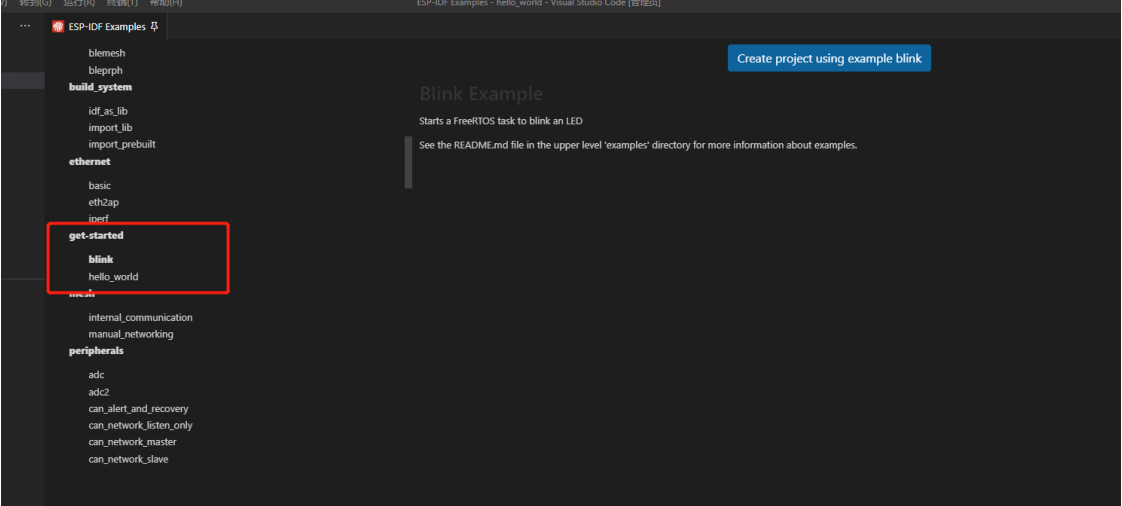Viewport: 1122px width, 506px height.
Task: Select the blemesh example
Action: click(107, 53)
